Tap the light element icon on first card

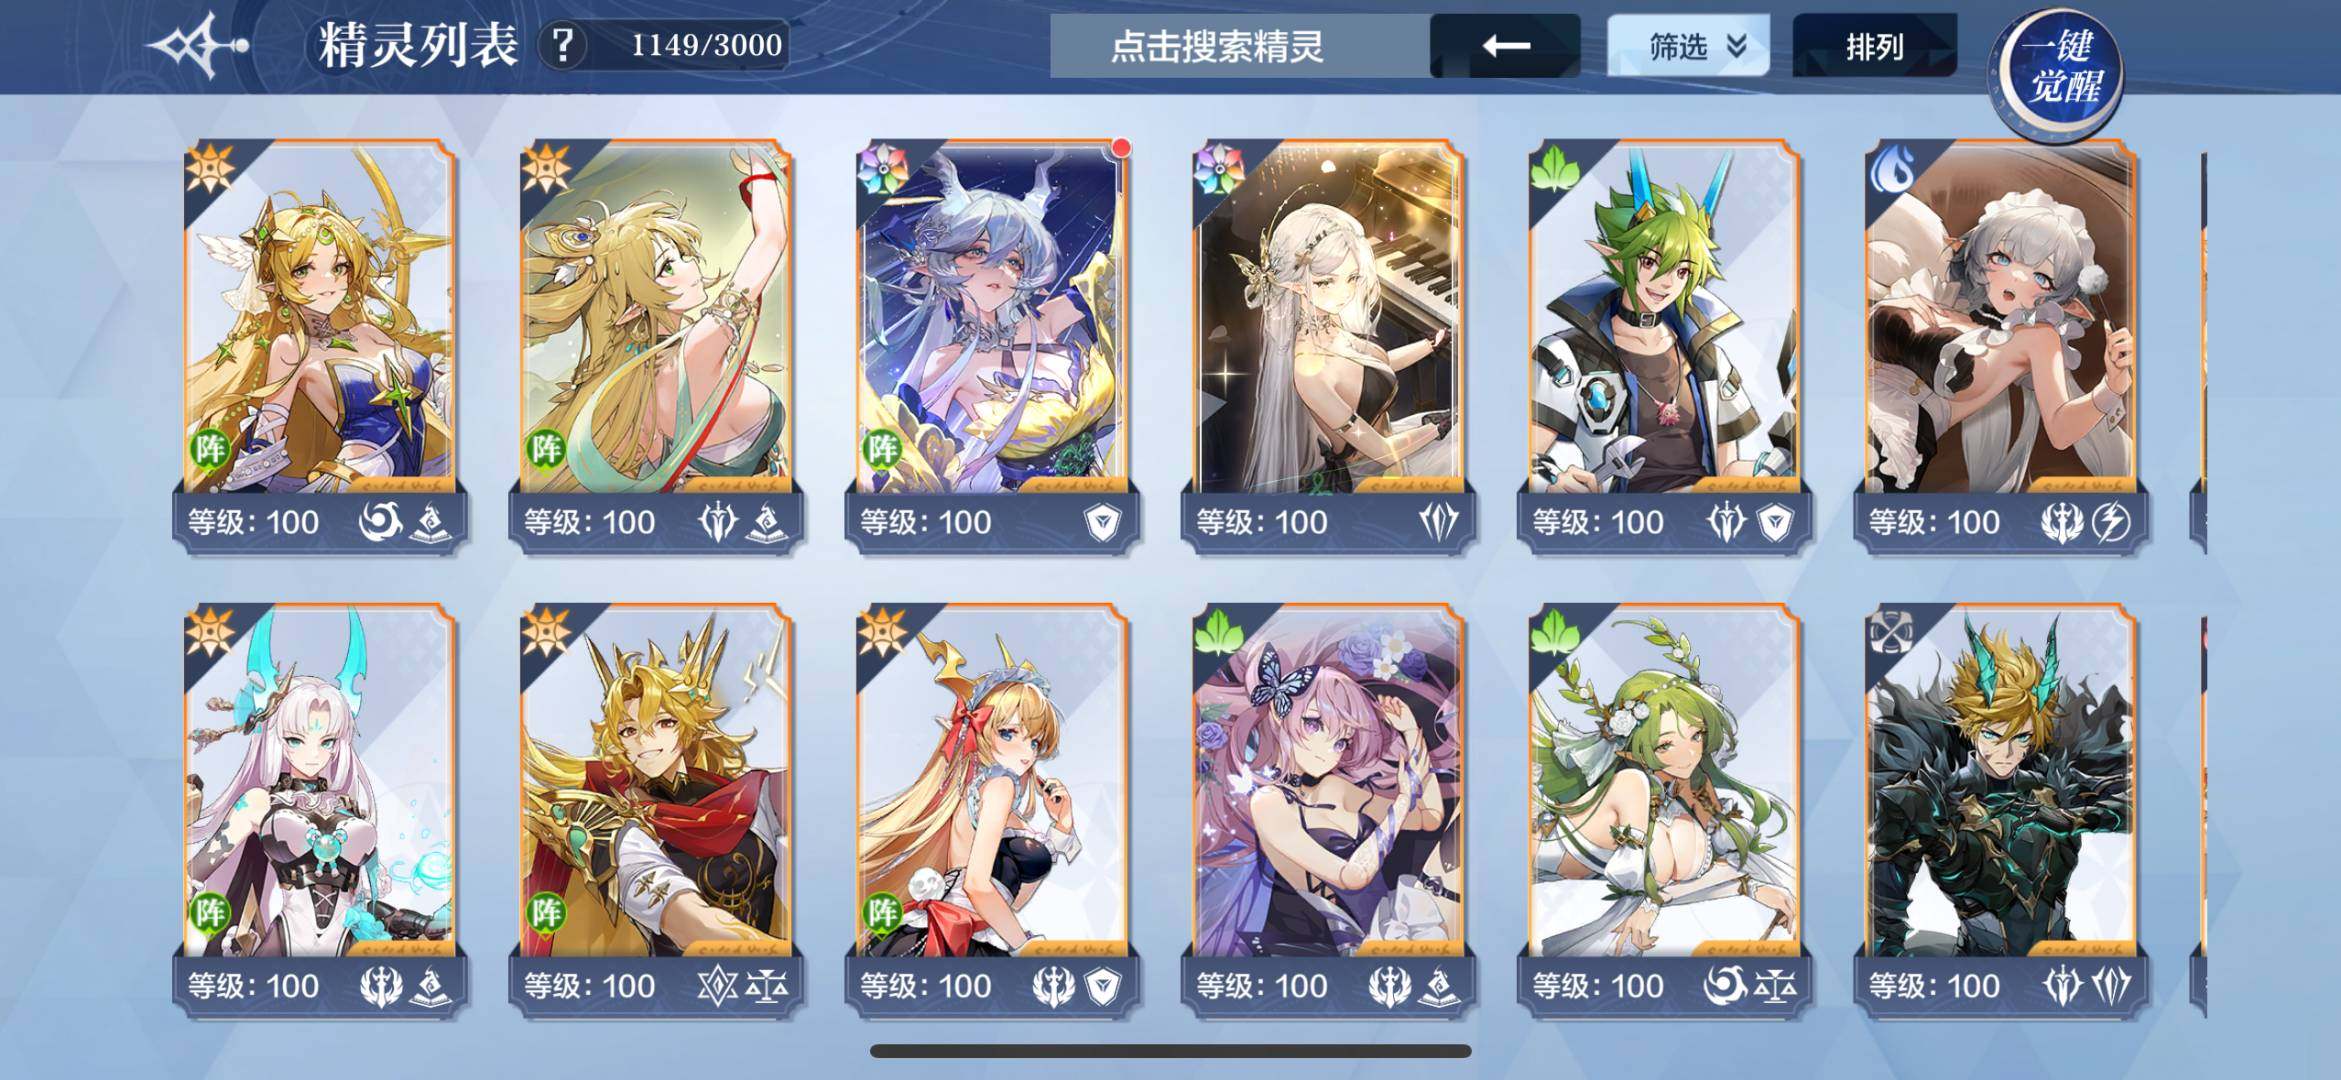209,167
